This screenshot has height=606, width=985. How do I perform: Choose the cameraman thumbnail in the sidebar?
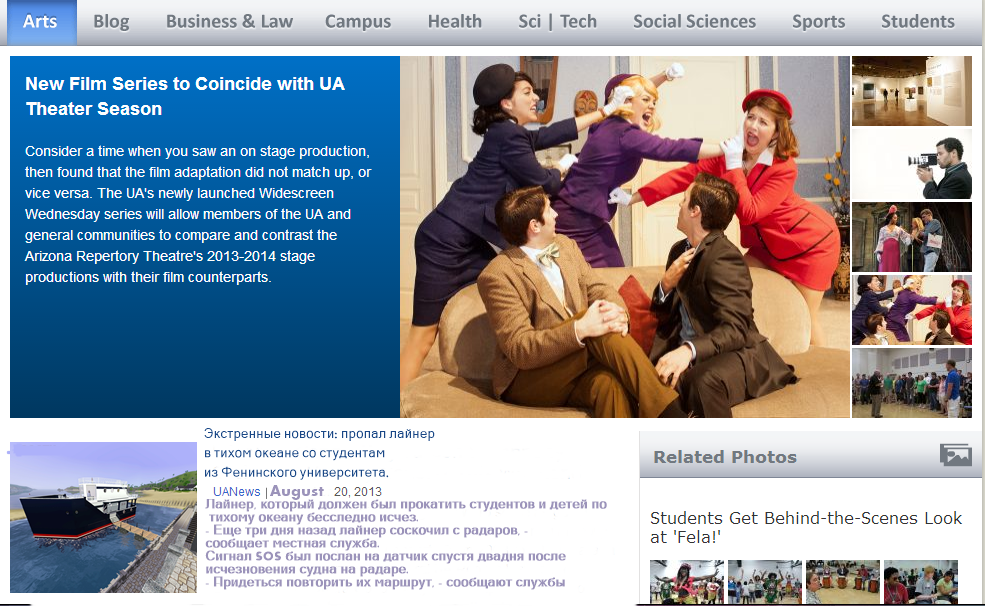[911, 164]
